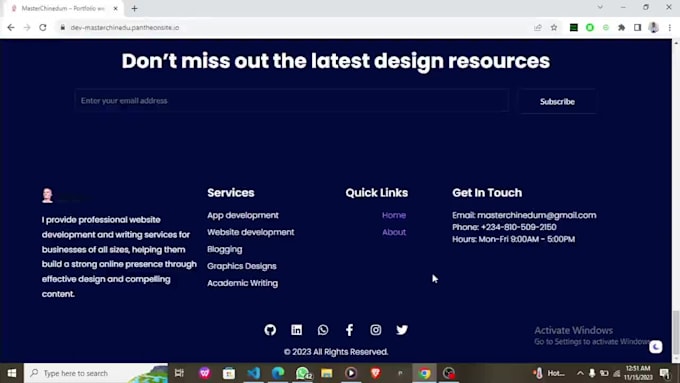Open the Instagram social icon

376,330
